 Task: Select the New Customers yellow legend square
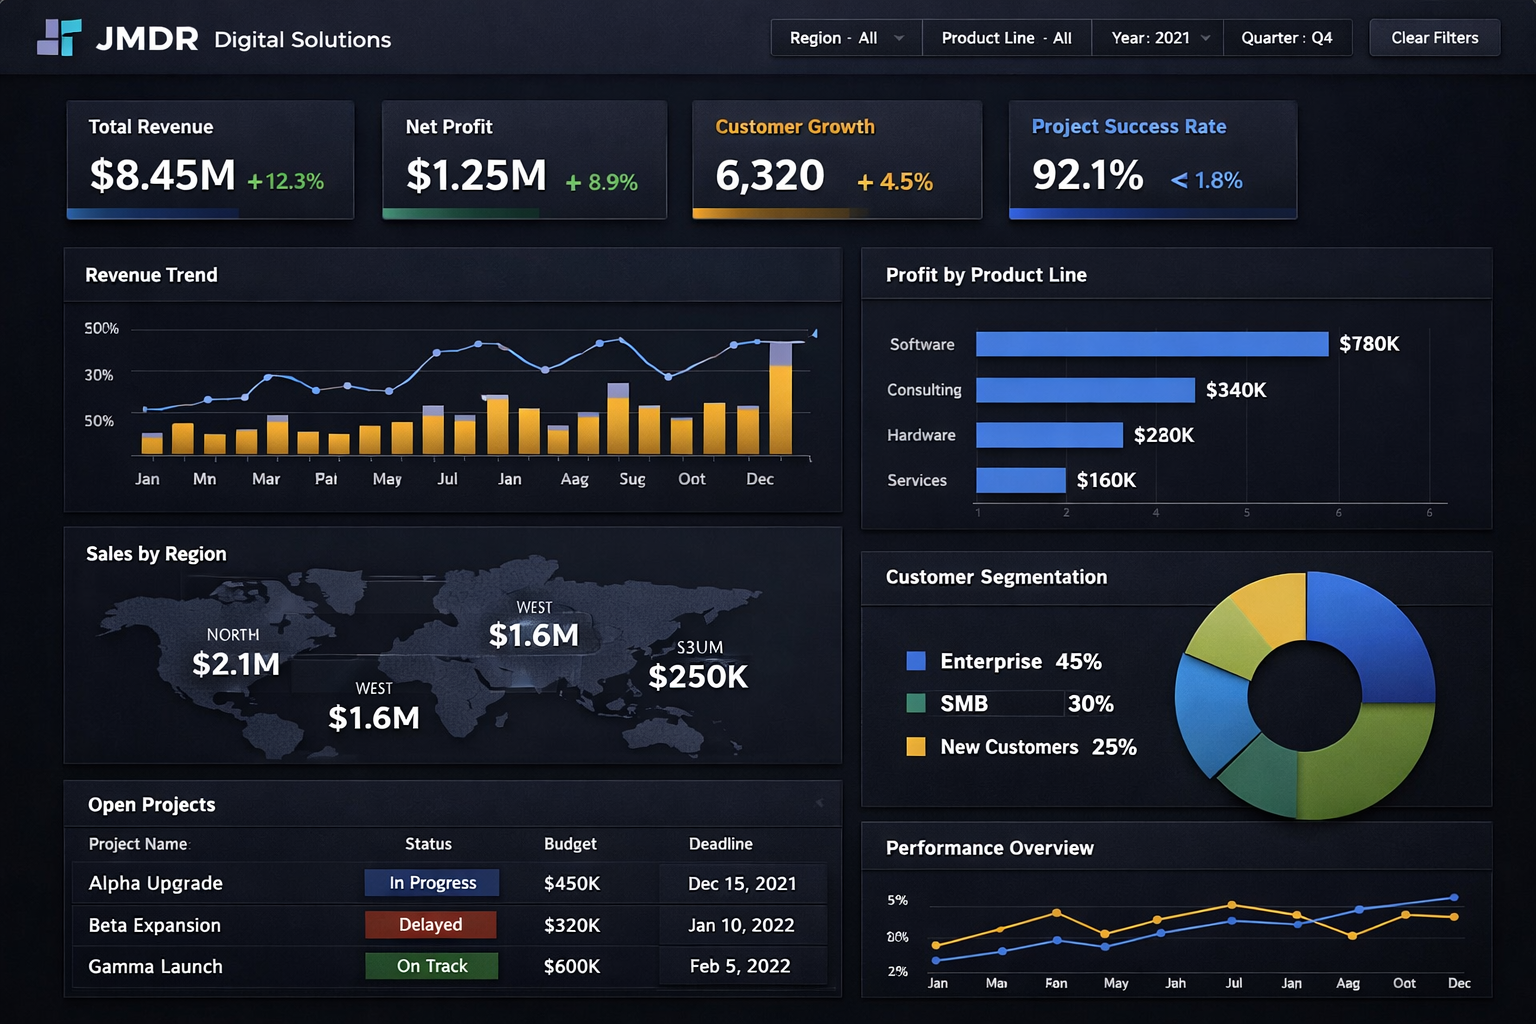pos(916,747)
